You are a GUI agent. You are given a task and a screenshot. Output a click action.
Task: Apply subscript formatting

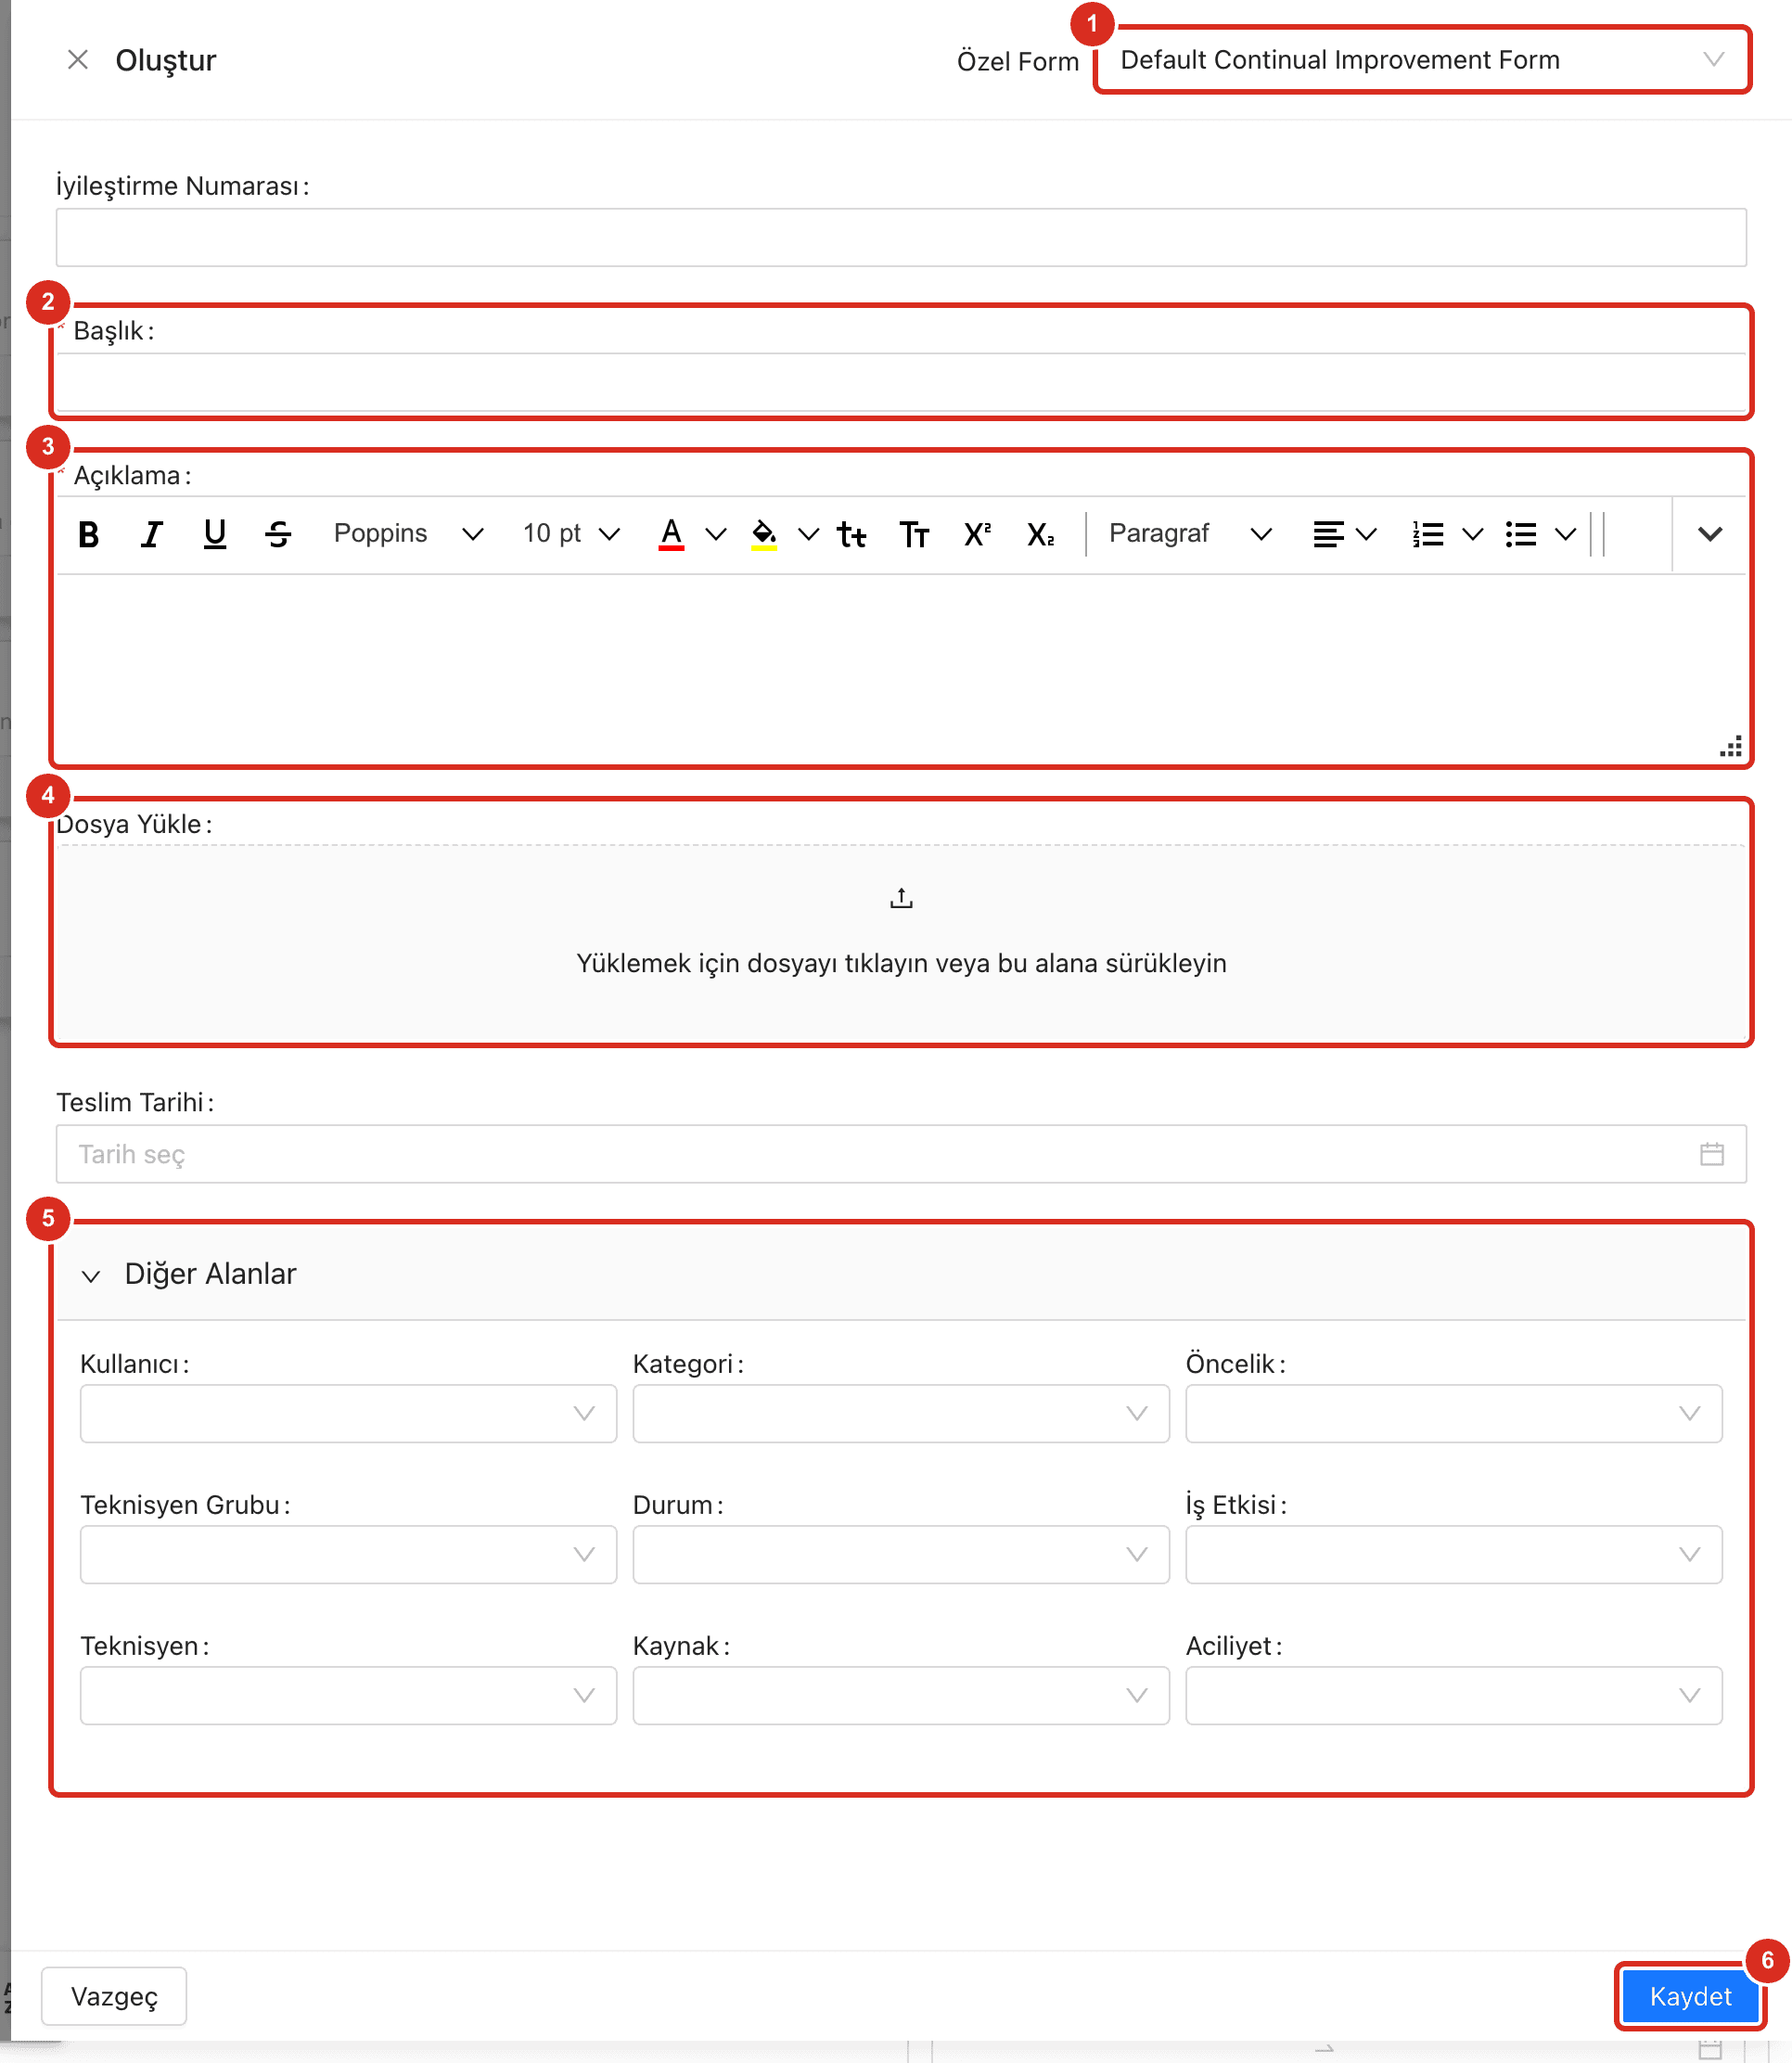[1040, 535]
